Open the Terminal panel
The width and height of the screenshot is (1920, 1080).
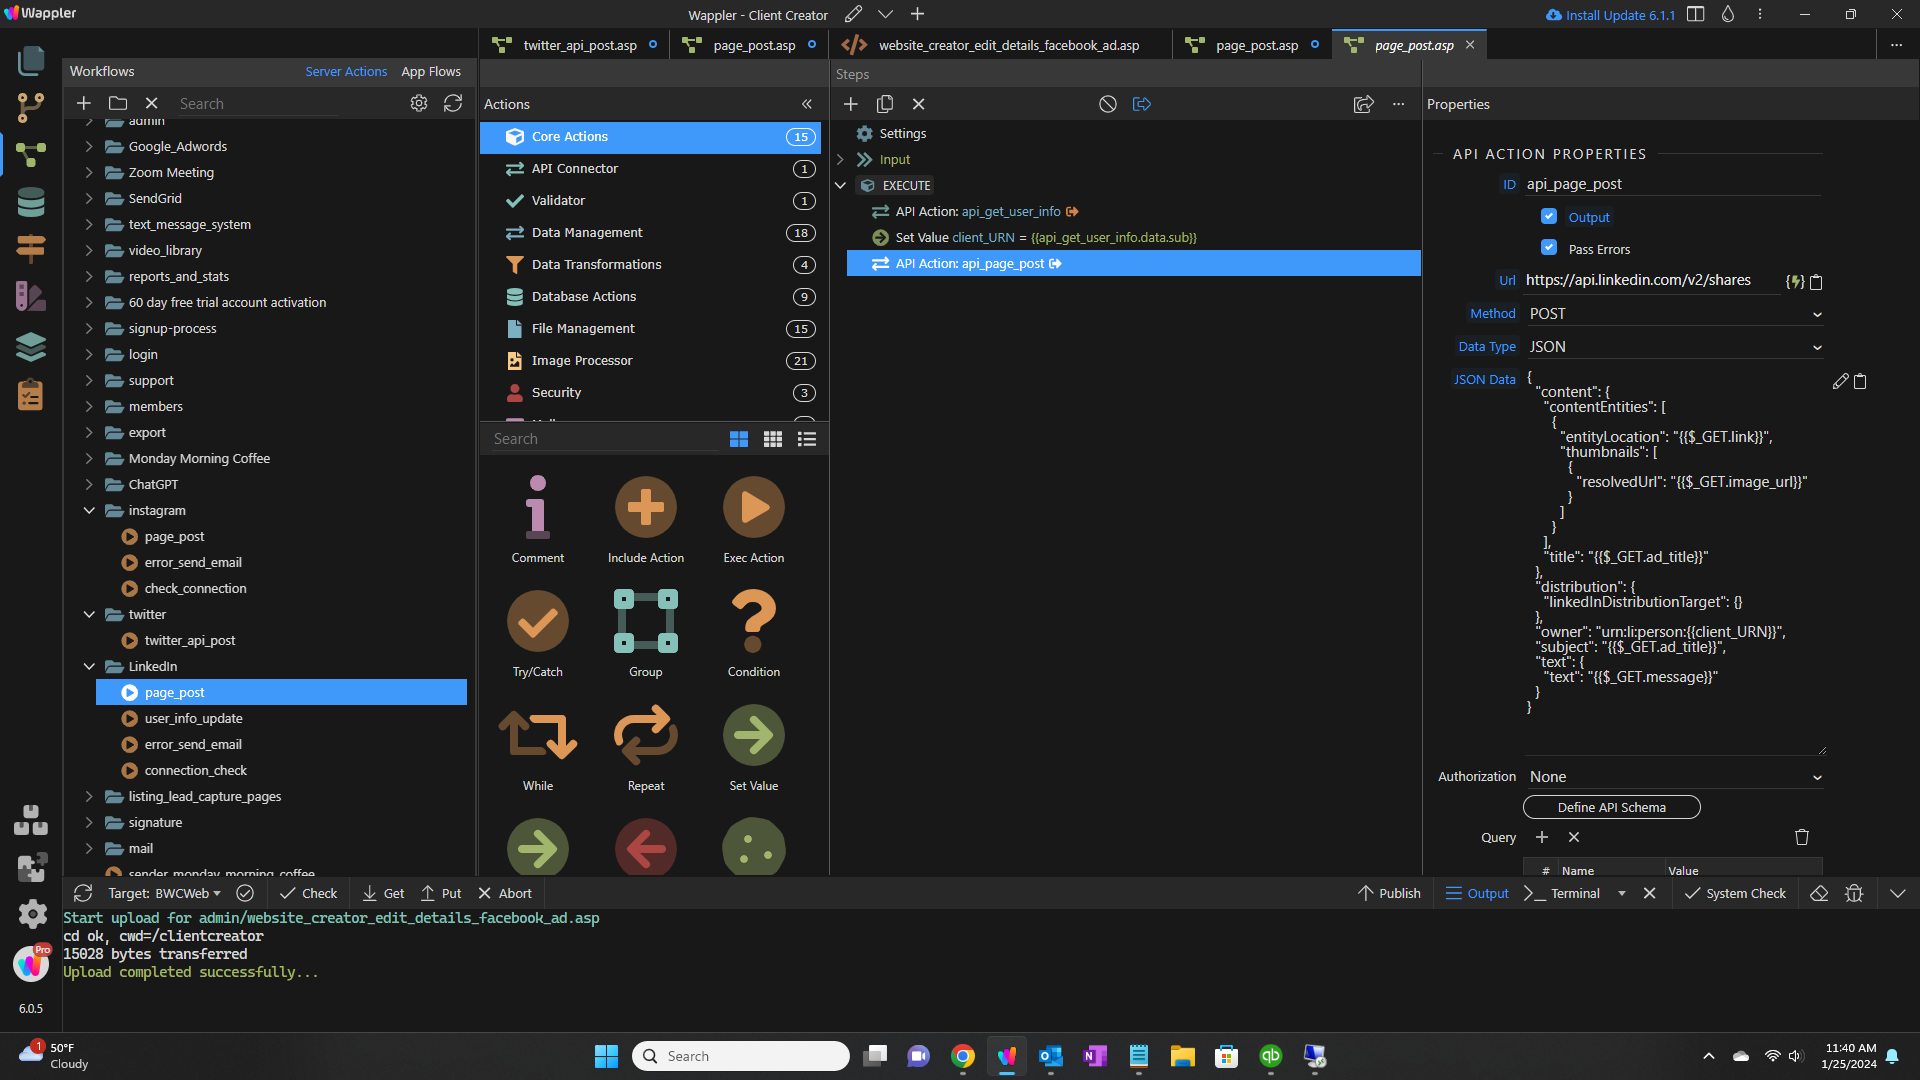[1563, 893]
